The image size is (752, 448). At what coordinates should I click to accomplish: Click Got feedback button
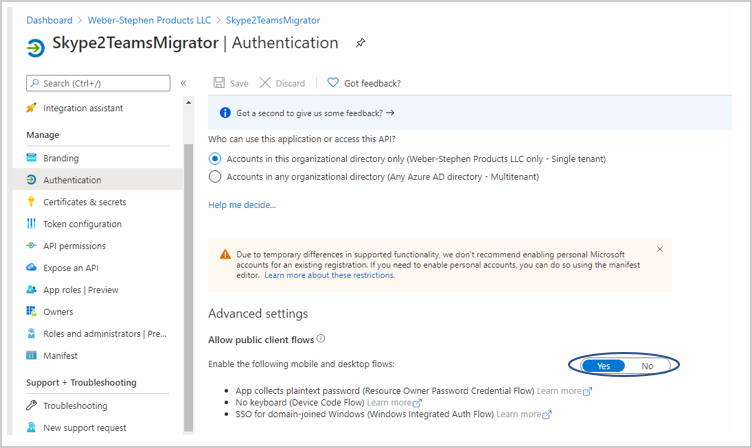tap(364, 83)
